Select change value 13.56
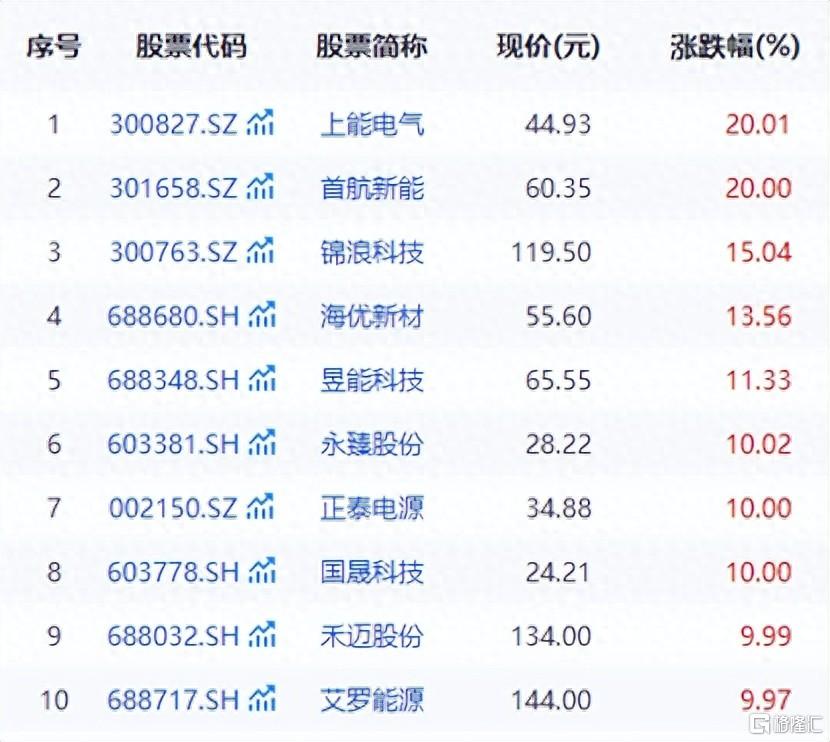830x742 pixels. tap(758, 316)
